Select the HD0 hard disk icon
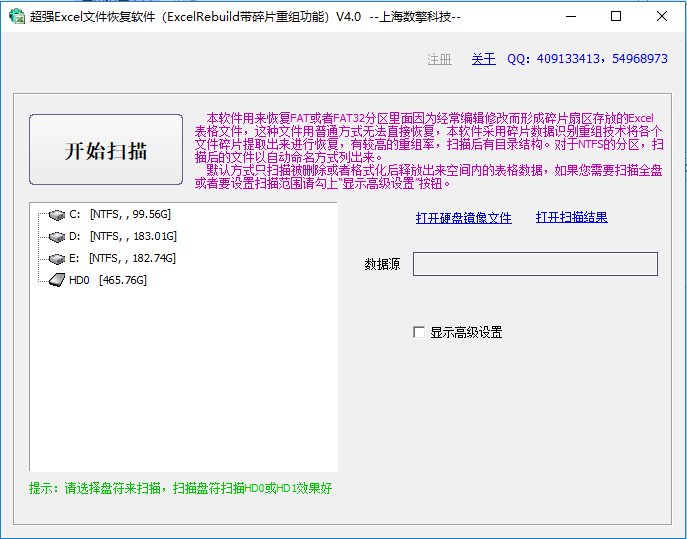Image resolution: width=687 pixels, height=539 pixels. tap(57, 280)
